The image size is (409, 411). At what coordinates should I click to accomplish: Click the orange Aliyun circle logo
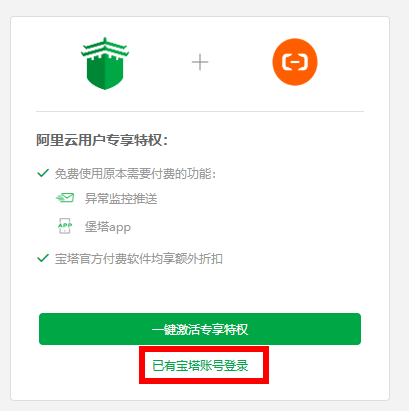295,62
